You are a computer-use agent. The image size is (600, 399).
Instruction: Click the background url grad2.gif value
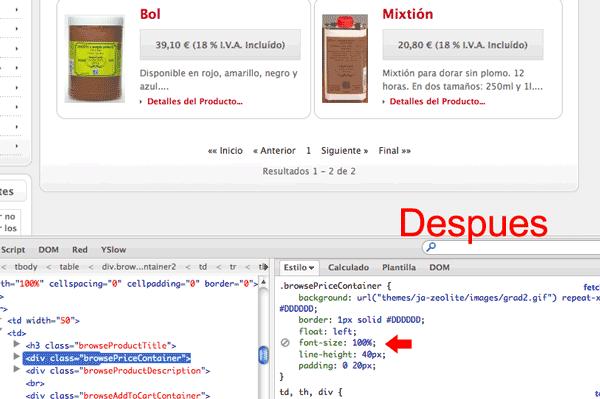click(x=457, y=297)
